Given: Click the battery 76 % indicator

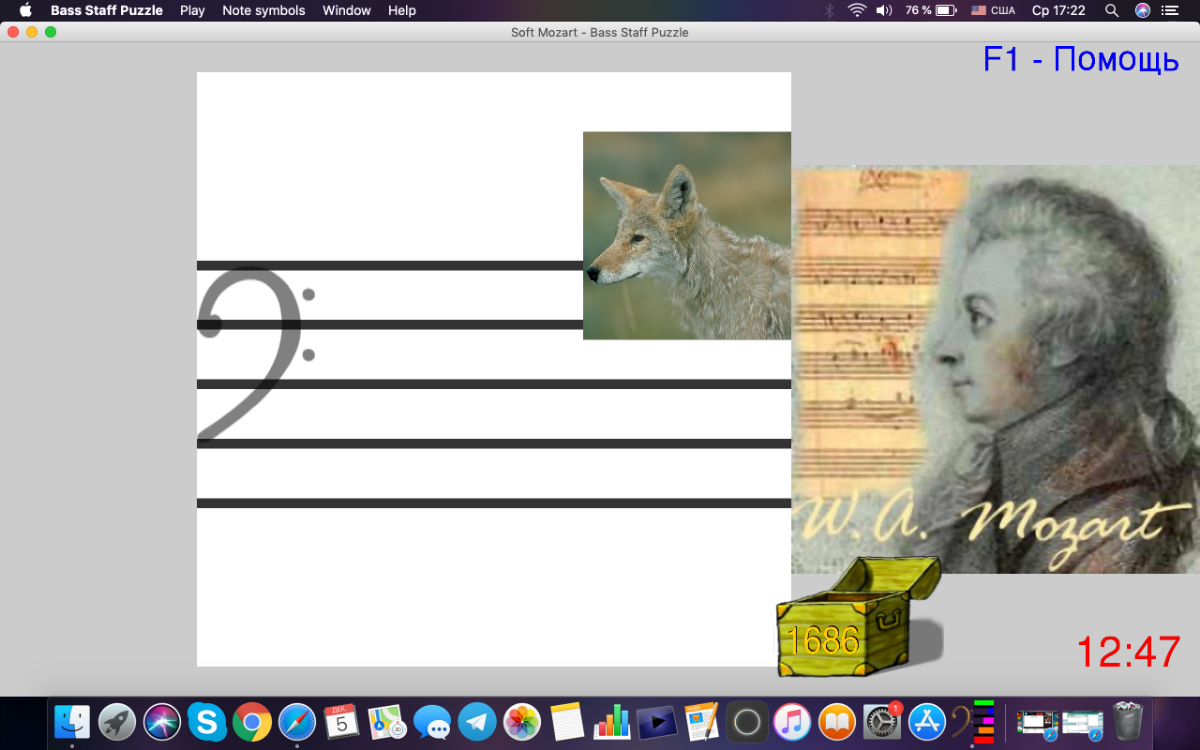Looking at the screenshot, I should click(x=930, y=10).
